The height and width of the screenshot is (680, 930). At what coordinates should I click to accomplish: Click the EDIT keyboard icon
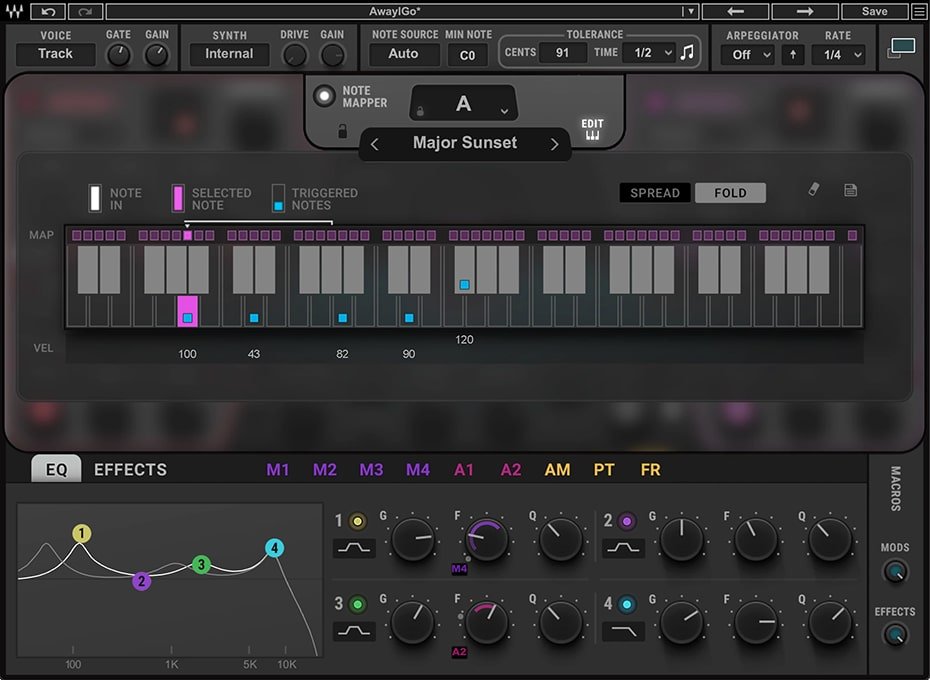(592, 130)
